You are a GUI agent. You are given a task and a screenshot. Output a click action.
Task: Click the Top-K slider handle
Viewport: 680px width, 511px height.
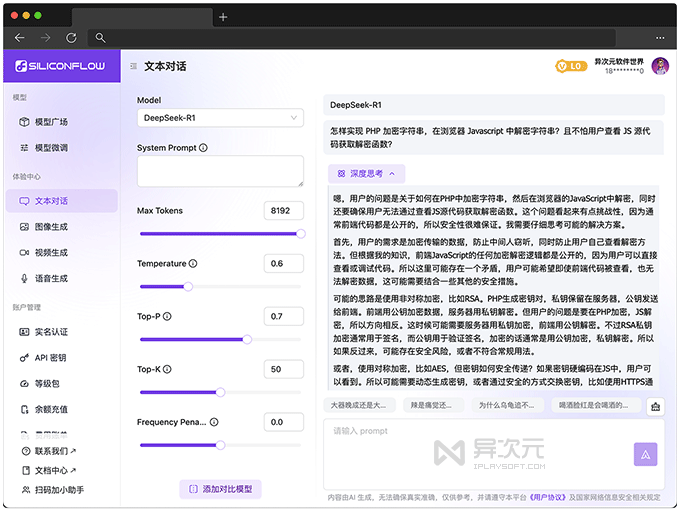point(220,393)
